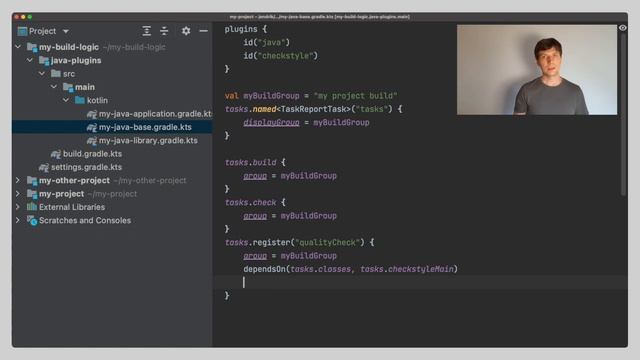This screenshot has height=360, width=640.
Task: Collapse the kotlin folder
Action: click(x=66, y=100)
